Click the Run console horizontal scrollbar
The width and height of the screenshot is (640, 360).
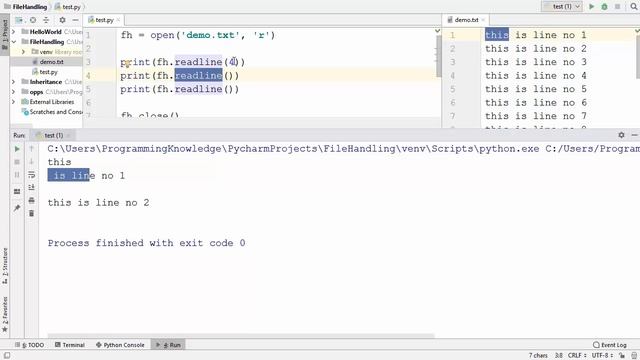tap(241, 336)
